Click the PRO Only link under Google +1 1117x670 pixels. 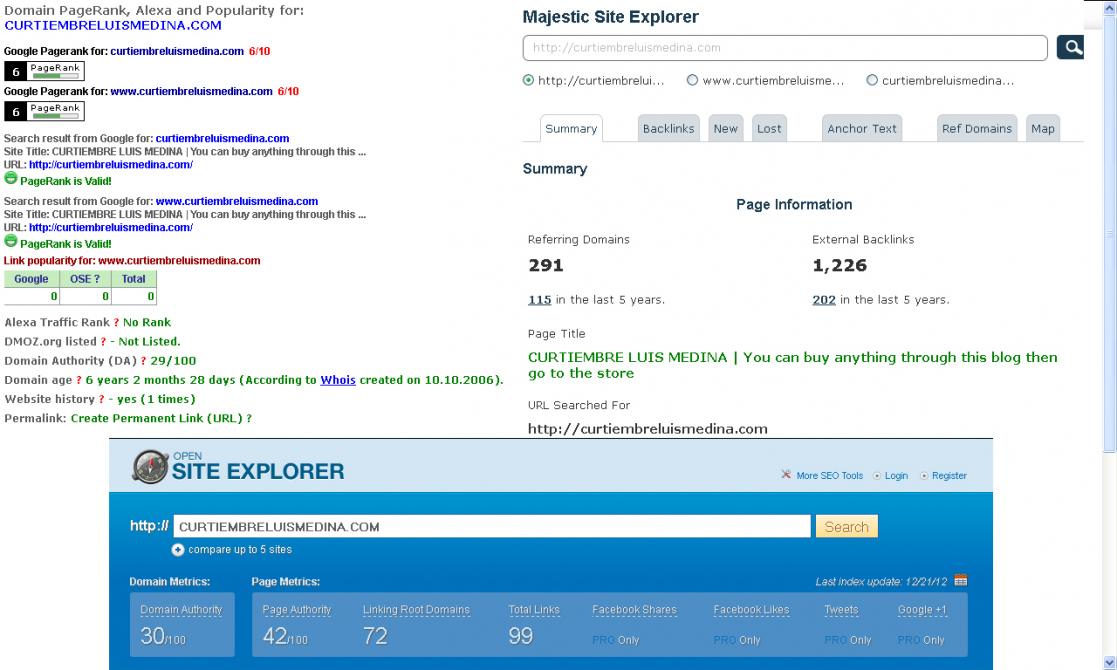[x=921, y=640]
